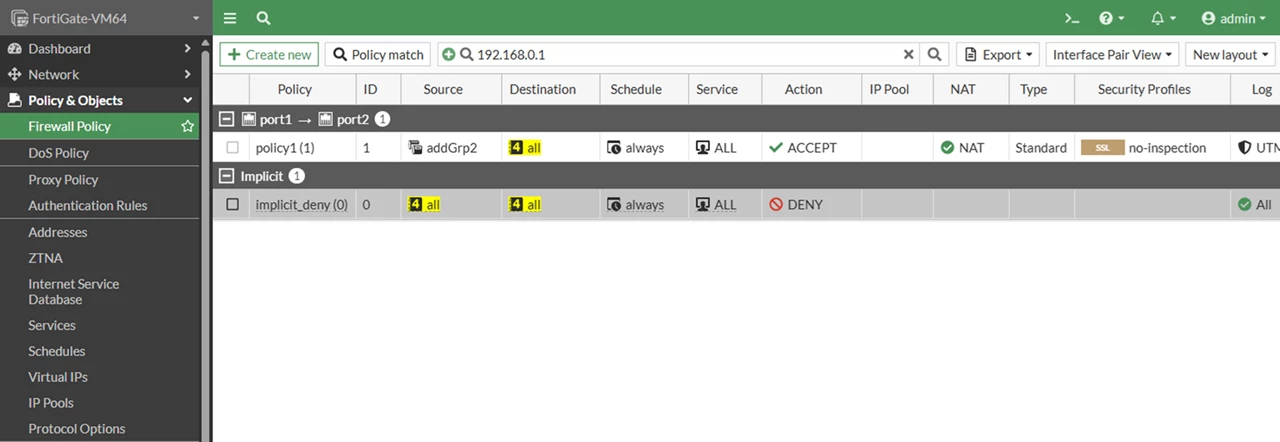Viewport: 1280px width, 442px height.
Task: Open the CLI console icon
Action: pyautogui.click(x=1071, y=18)
